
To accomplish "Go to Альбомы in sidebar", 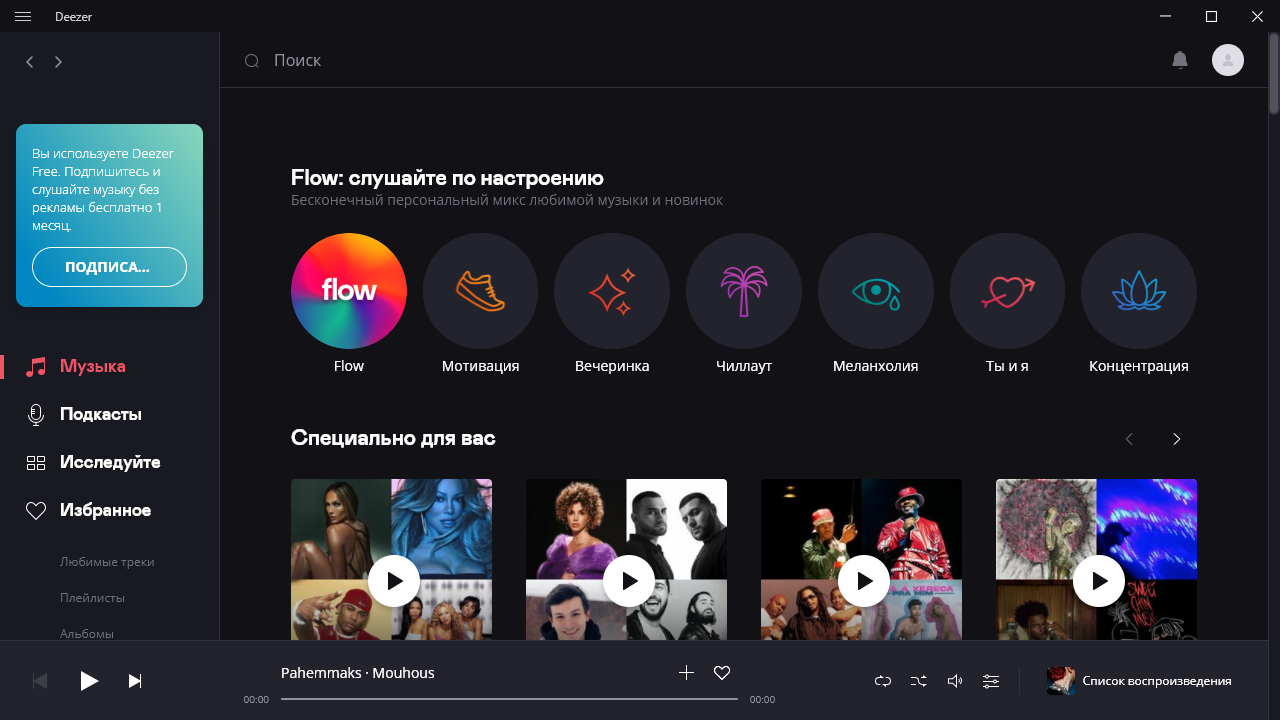I will click(x=87, y=634).
